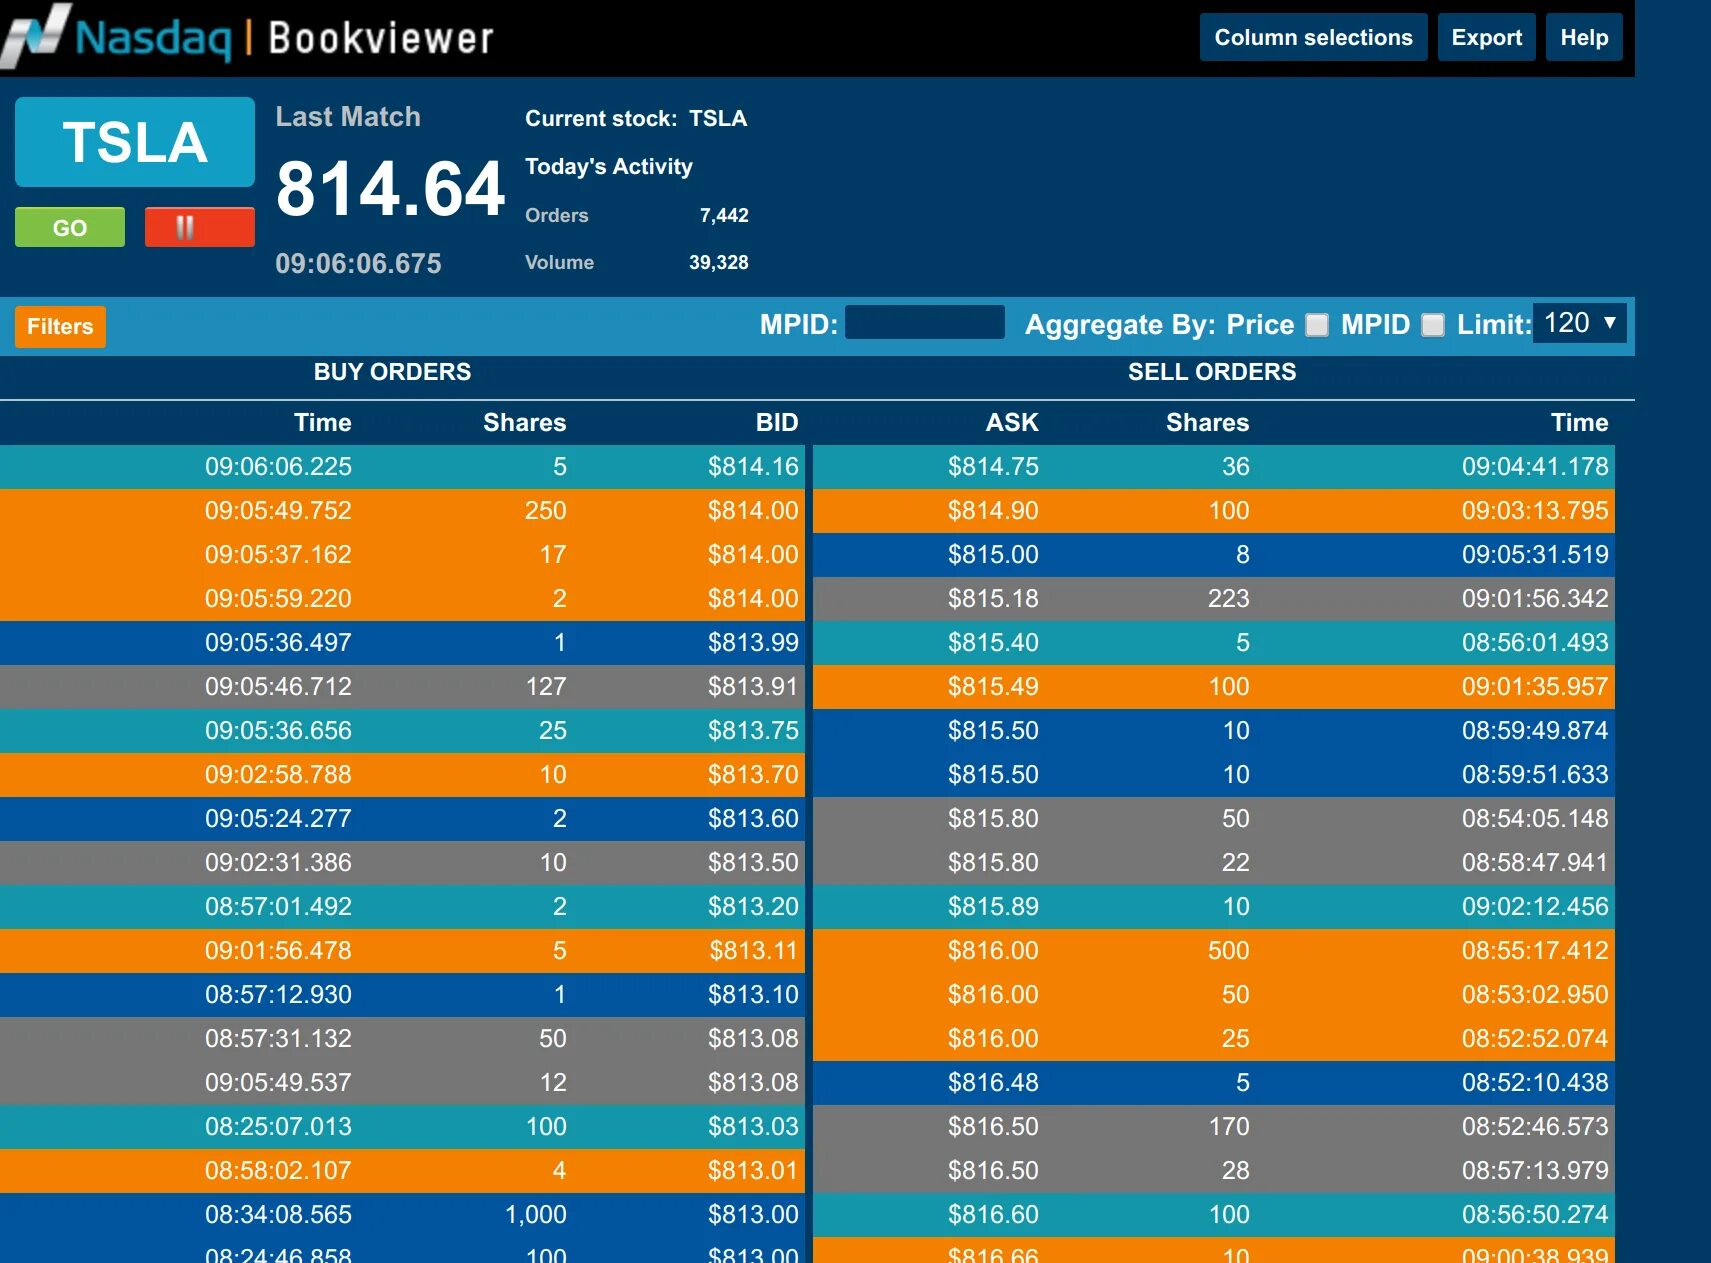Select the $813.60 bid cell
This screenshot has height=1263, width=1711.
753,818
